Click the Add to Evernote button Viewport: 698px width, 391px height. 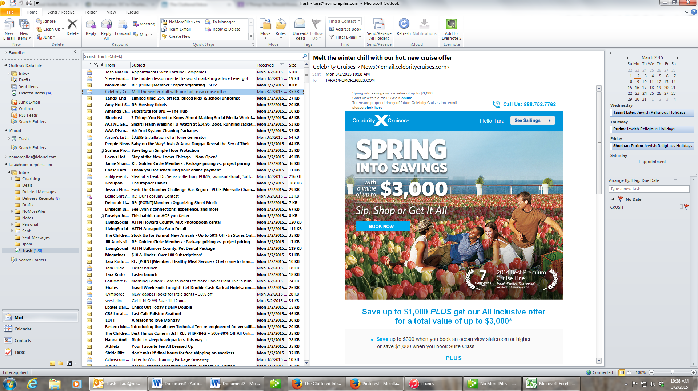coord(451,29)
